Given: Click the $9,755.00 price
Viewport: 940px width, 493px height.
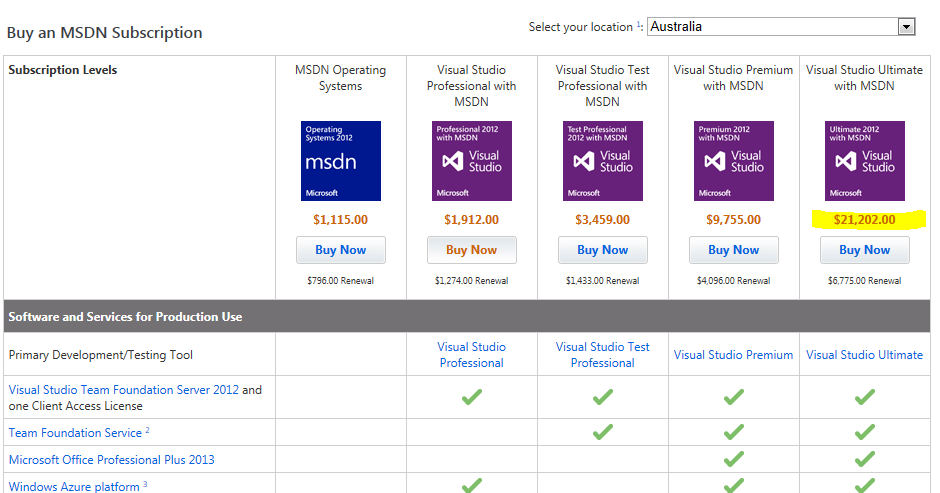Looking at the screenshot, I should 734,220.
